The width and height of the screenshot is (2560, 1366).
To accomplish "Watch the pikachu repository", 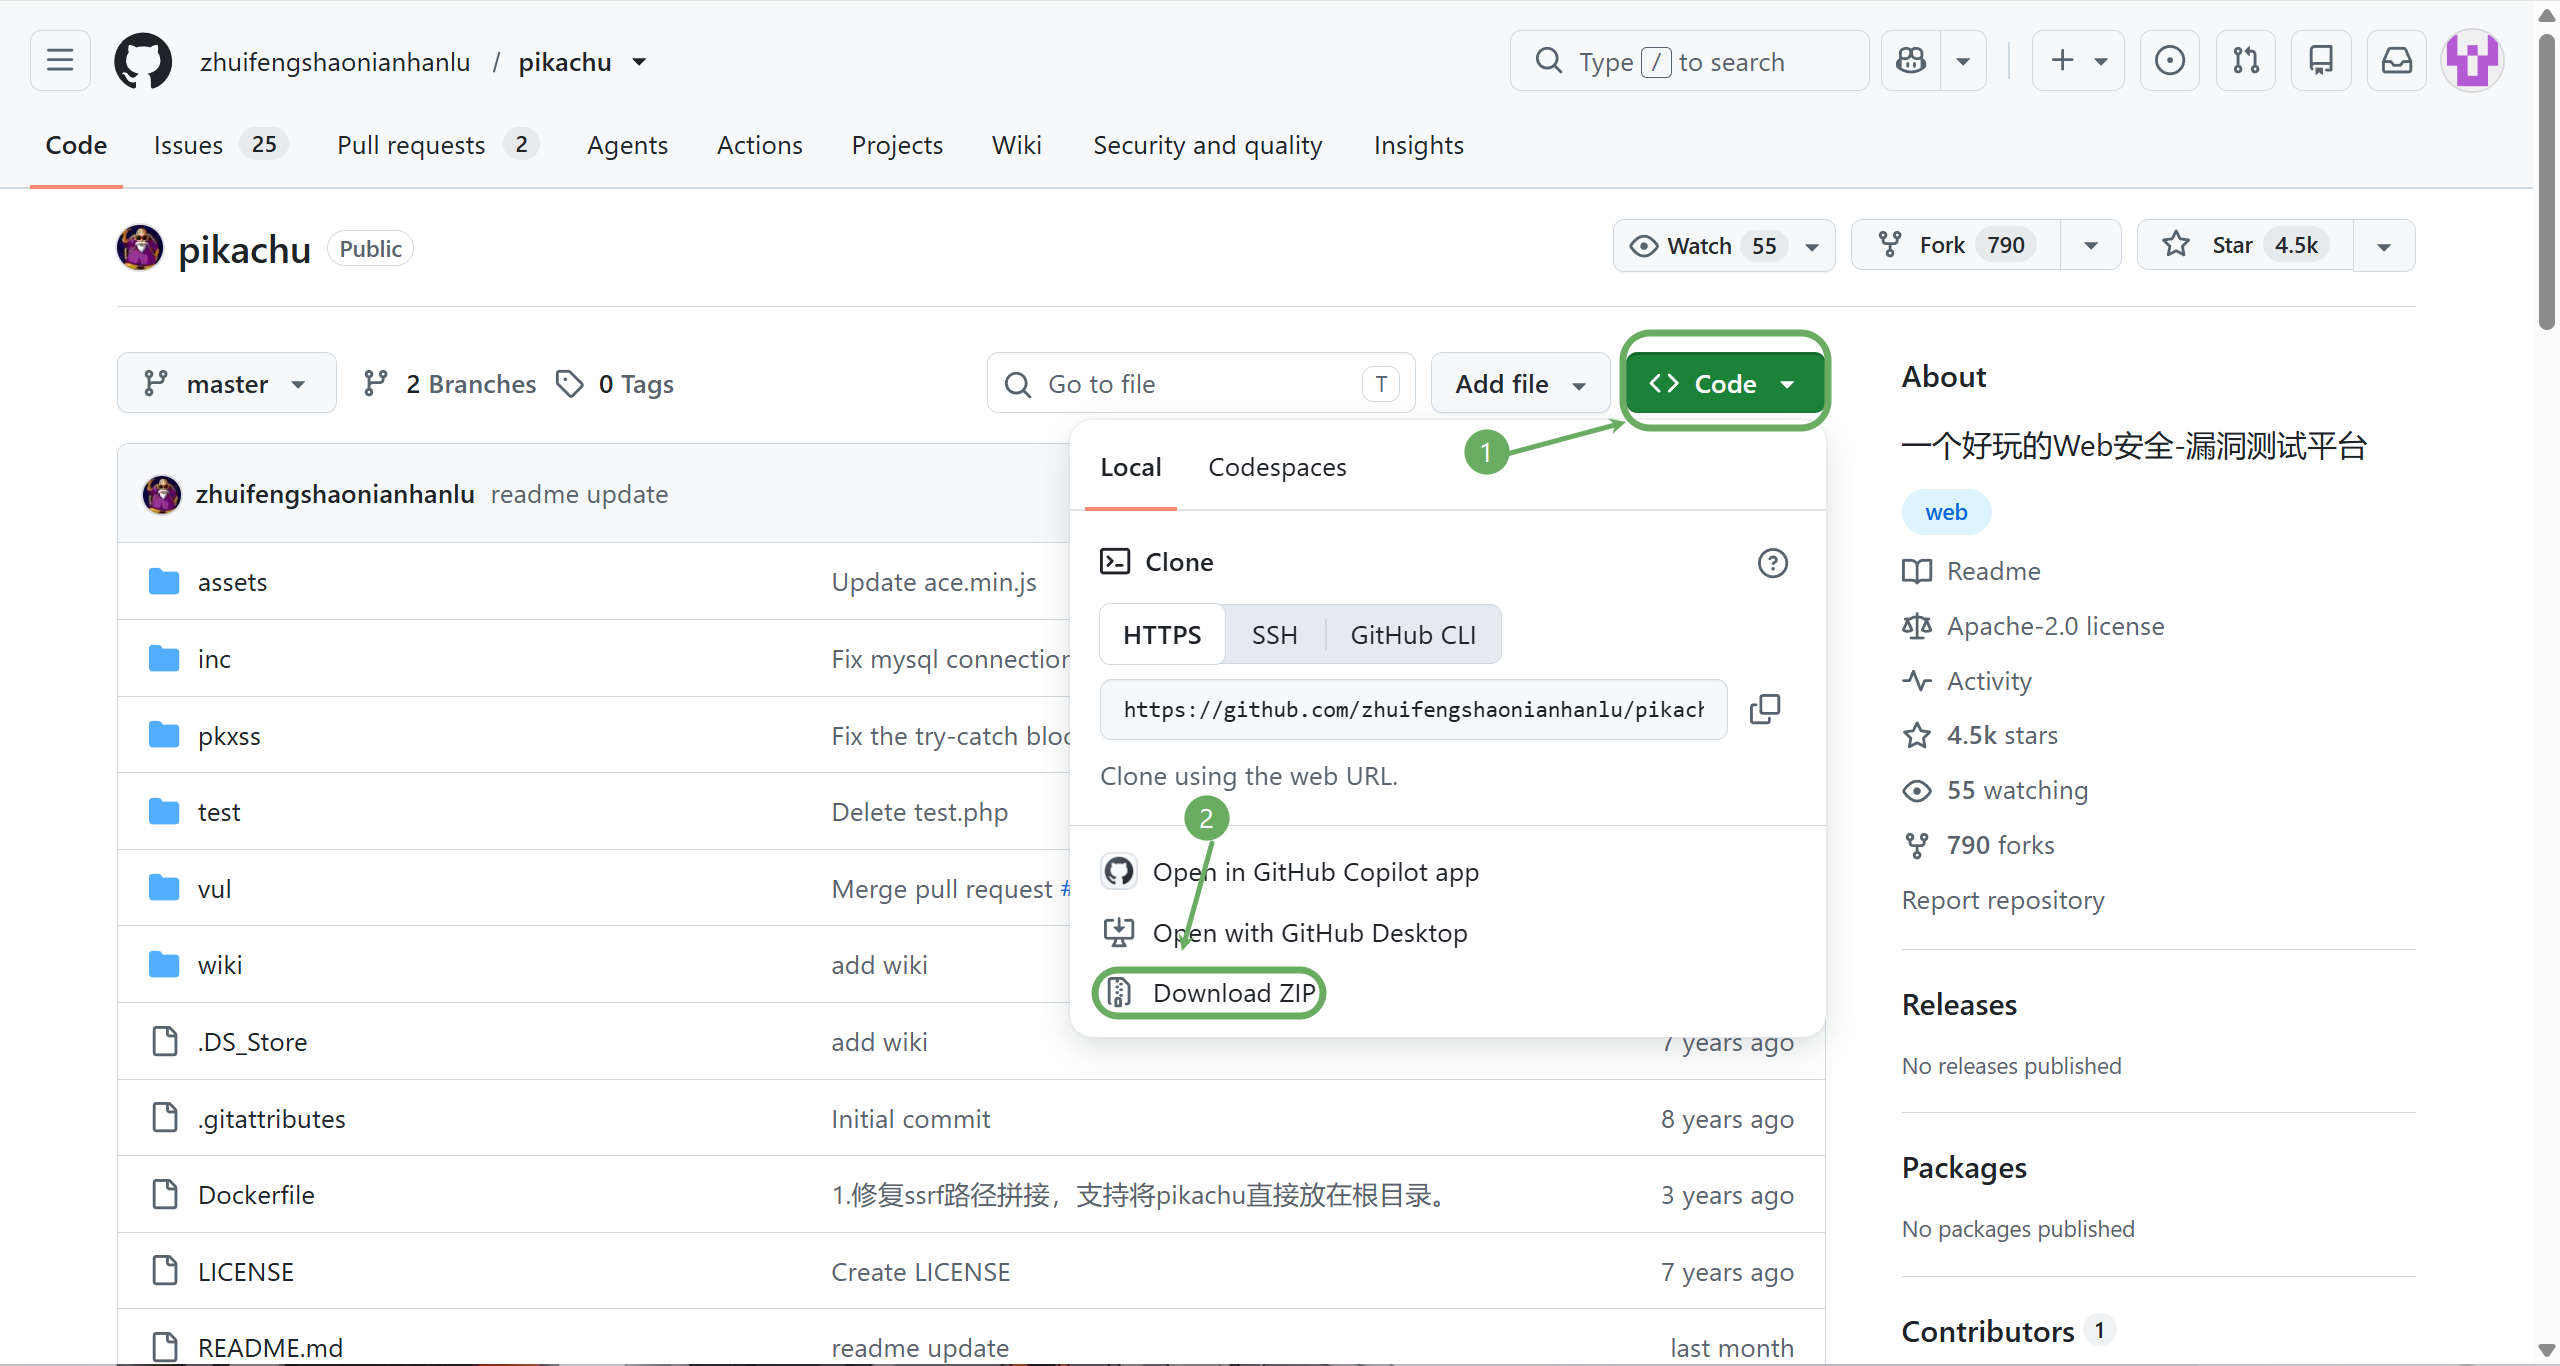I will (x=1713, y=245).
